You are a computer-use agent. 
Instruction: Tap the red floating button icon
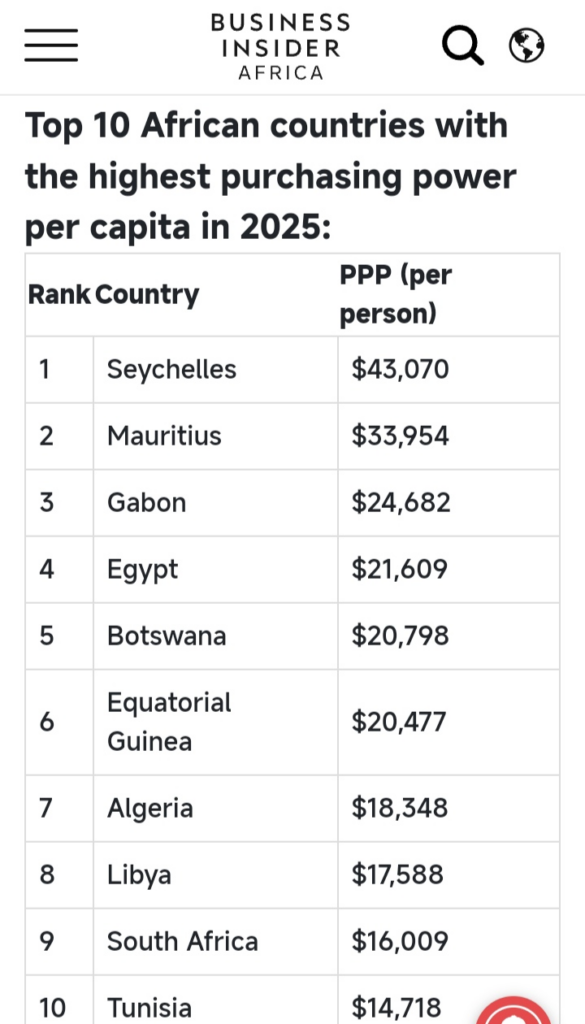(514, 1010)
